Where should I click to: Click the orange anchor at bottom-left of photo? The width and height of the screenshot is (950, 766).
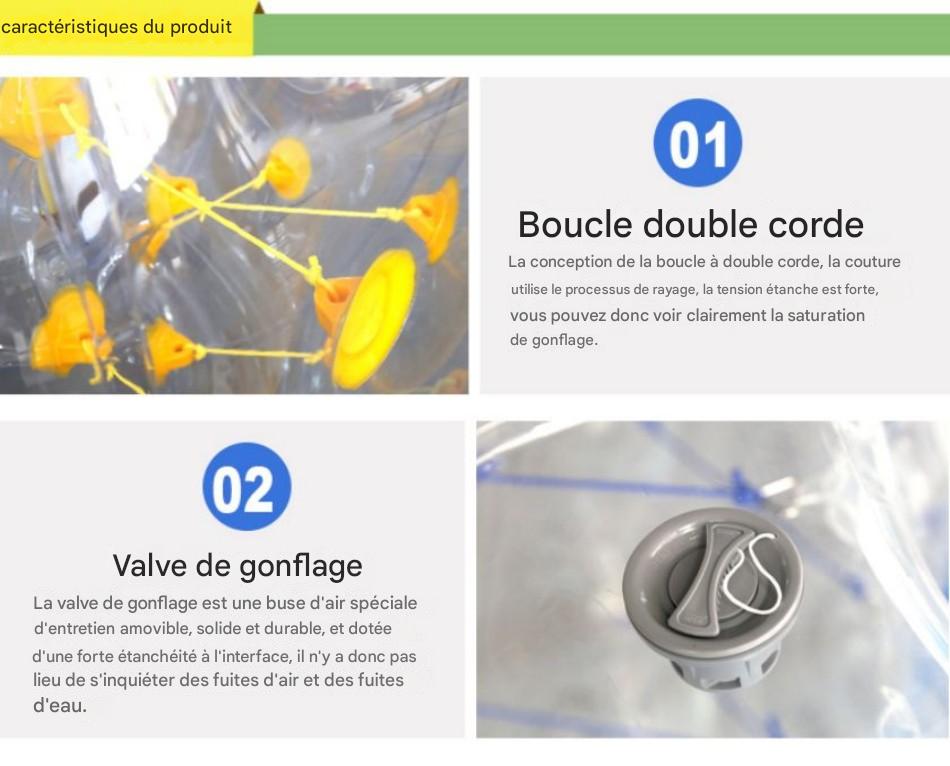(x=70, y=331)
